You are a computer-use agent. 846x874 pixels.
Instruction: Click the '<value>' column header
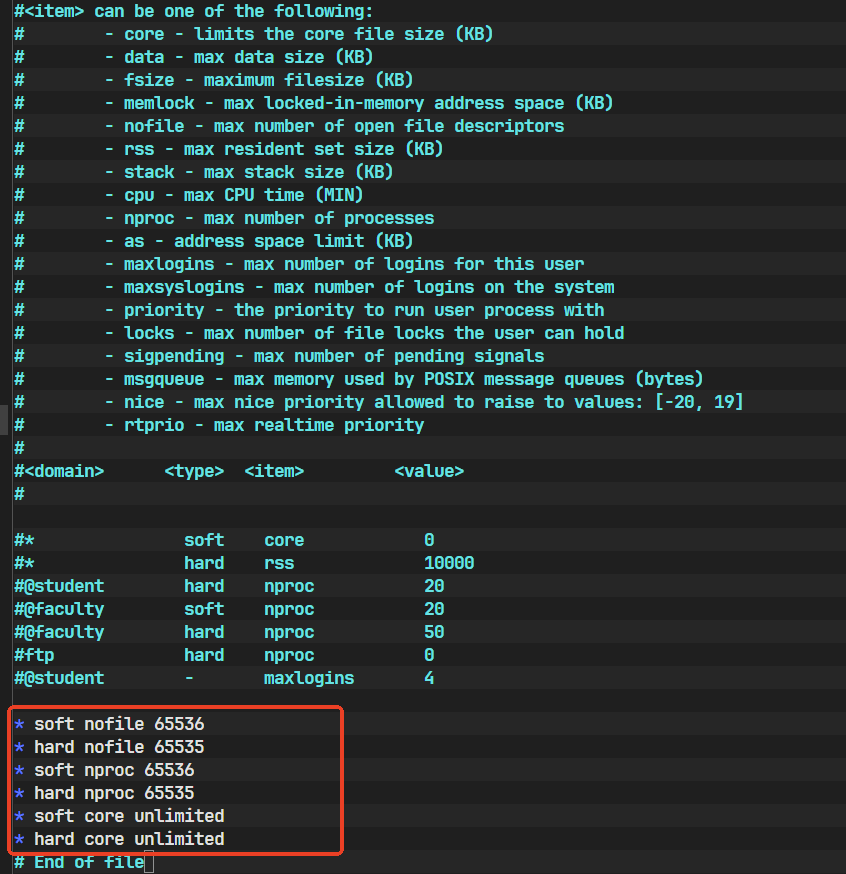(429, 471)
